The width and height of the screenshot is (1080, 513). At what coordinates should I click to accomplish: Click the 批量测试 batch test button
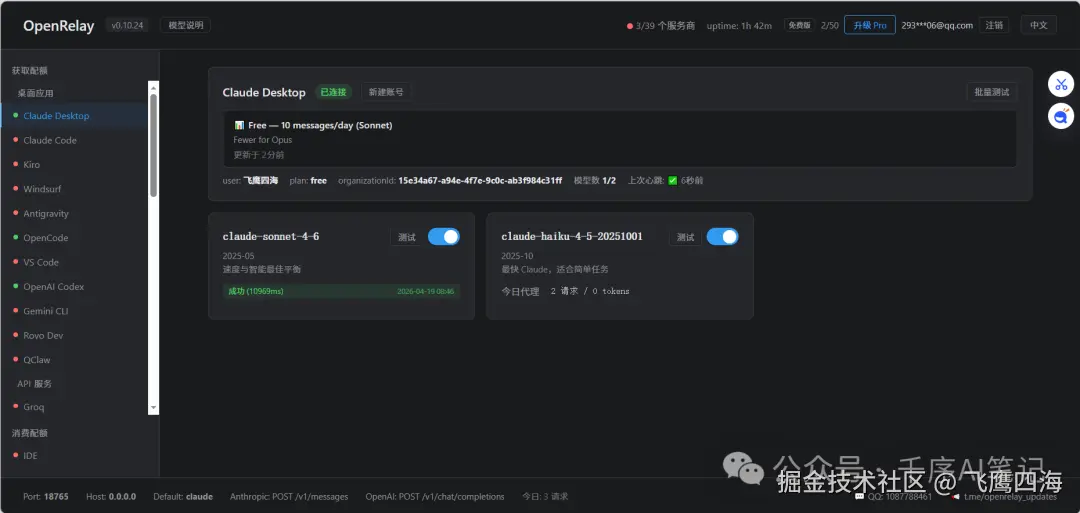click(x=992, y=92)
